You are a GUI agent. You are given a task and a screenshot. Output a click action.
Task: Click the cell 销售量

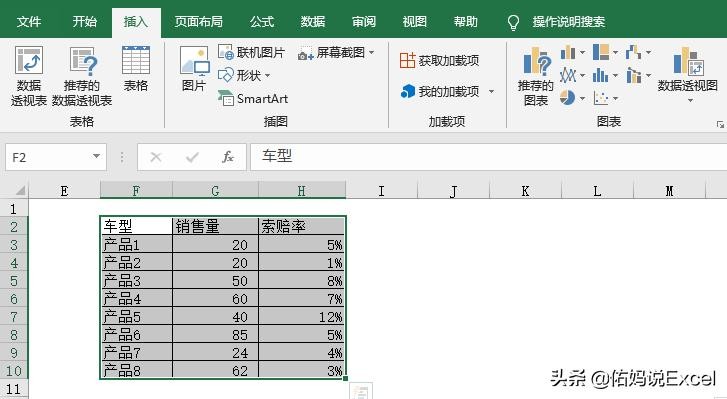[215, 226]
